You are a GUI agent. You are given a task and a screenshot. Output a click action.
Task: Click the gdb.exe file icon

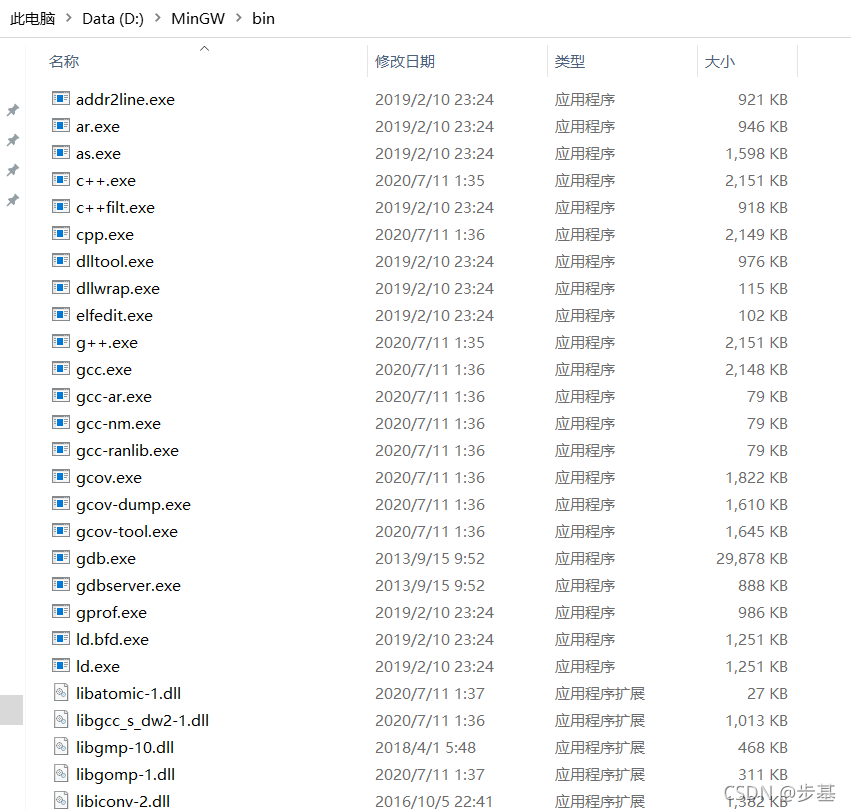[x=61, y=558]
